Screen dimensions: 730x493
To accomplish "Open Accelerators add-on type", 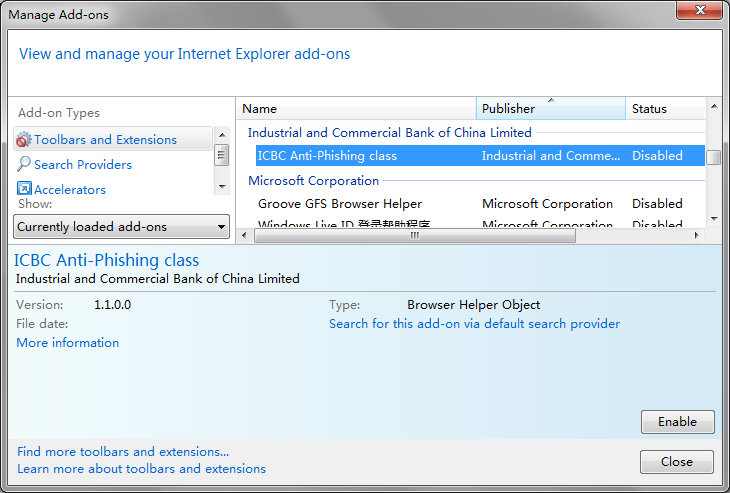I will point(70,189).
